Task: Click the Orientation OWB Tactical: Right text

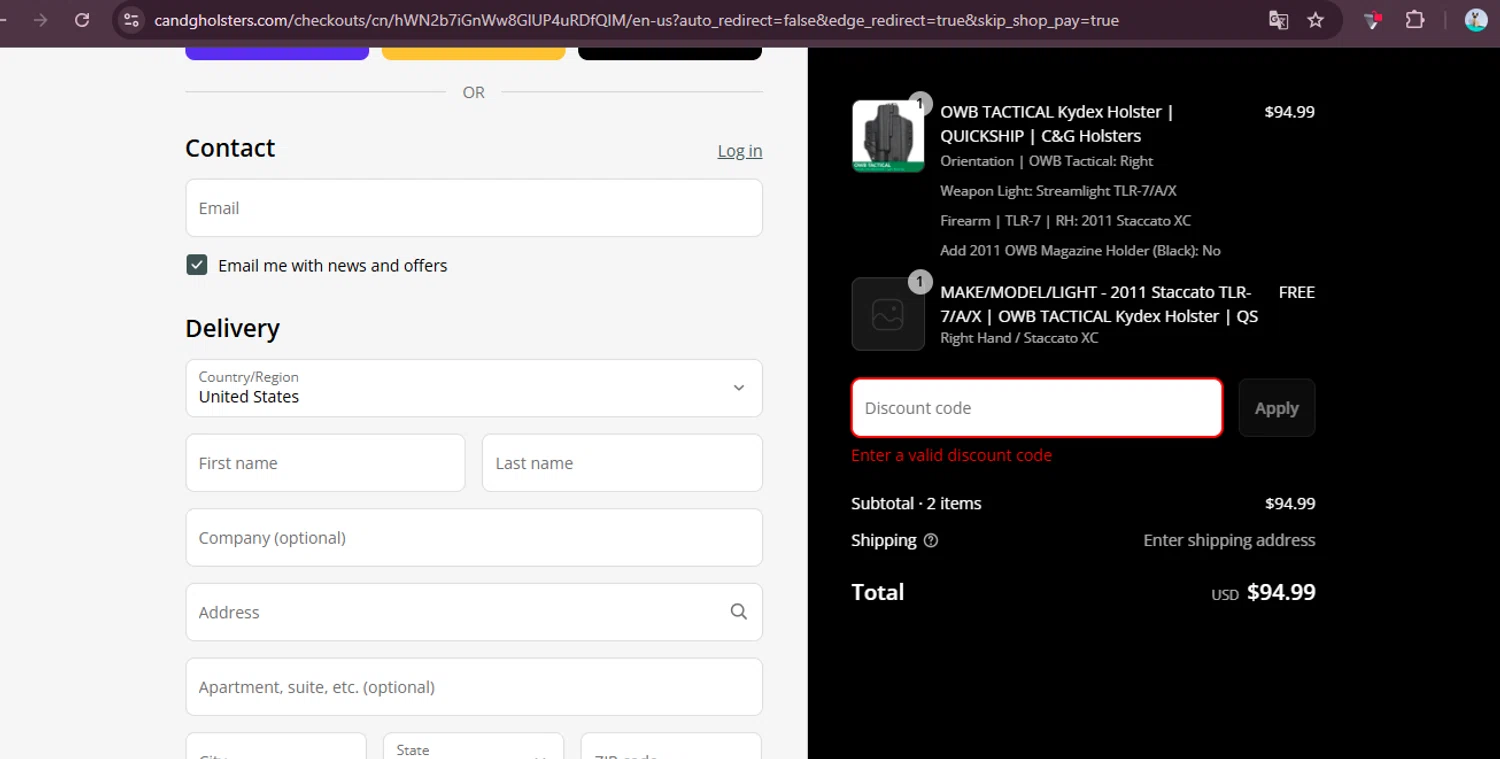Action: 1046,161
